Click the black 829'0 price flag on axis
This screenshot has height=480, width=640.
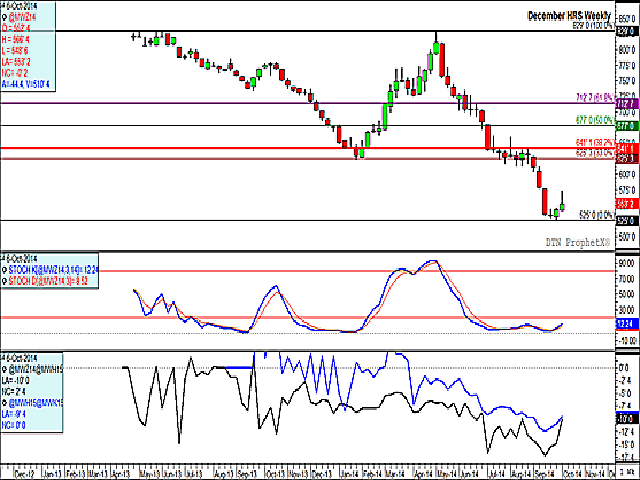point(627,31)
